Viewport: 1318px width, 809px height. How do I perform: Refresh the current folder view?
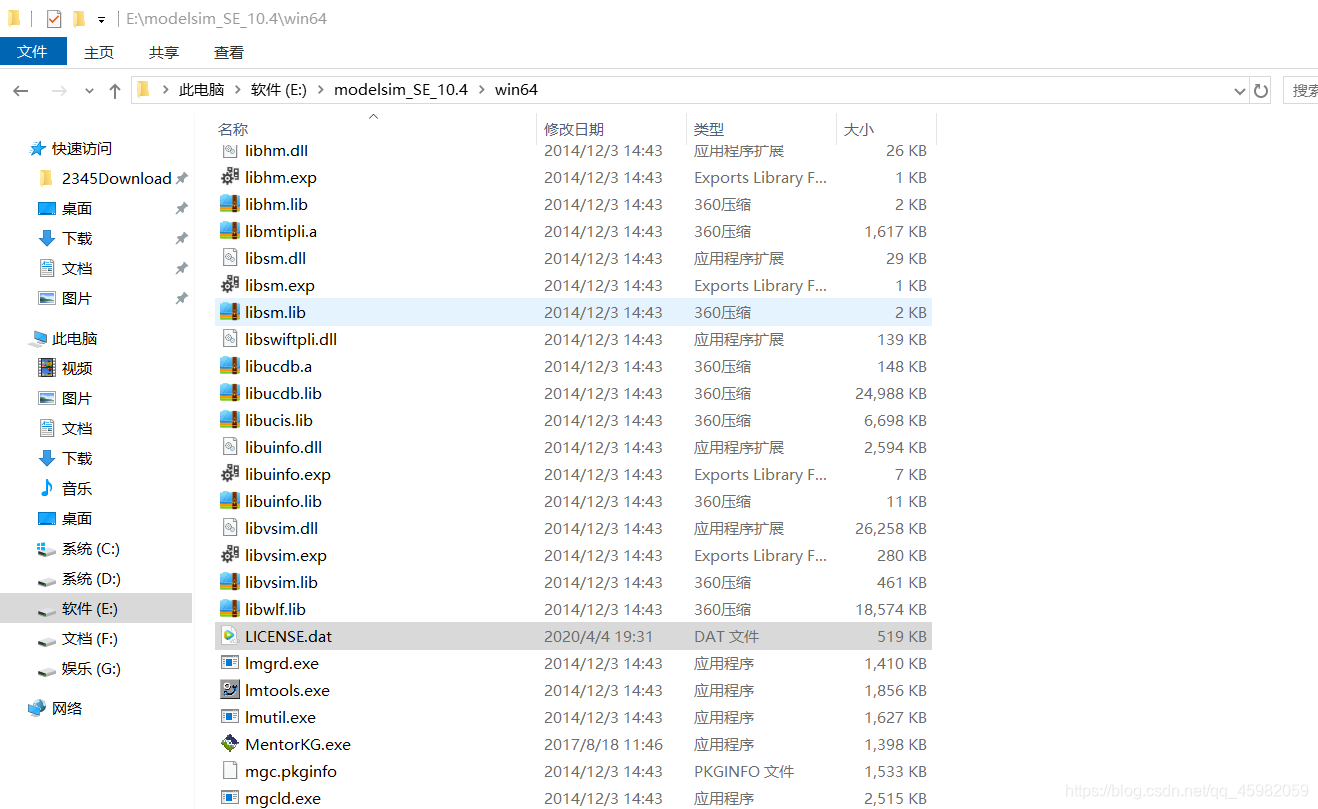point(1261,91)
